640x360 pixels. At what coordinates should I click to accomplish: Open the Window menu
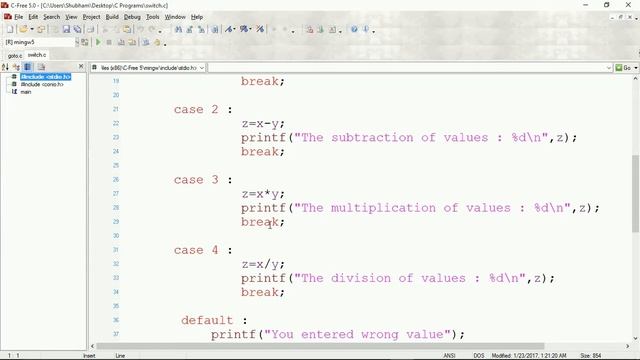click(175, 17)
